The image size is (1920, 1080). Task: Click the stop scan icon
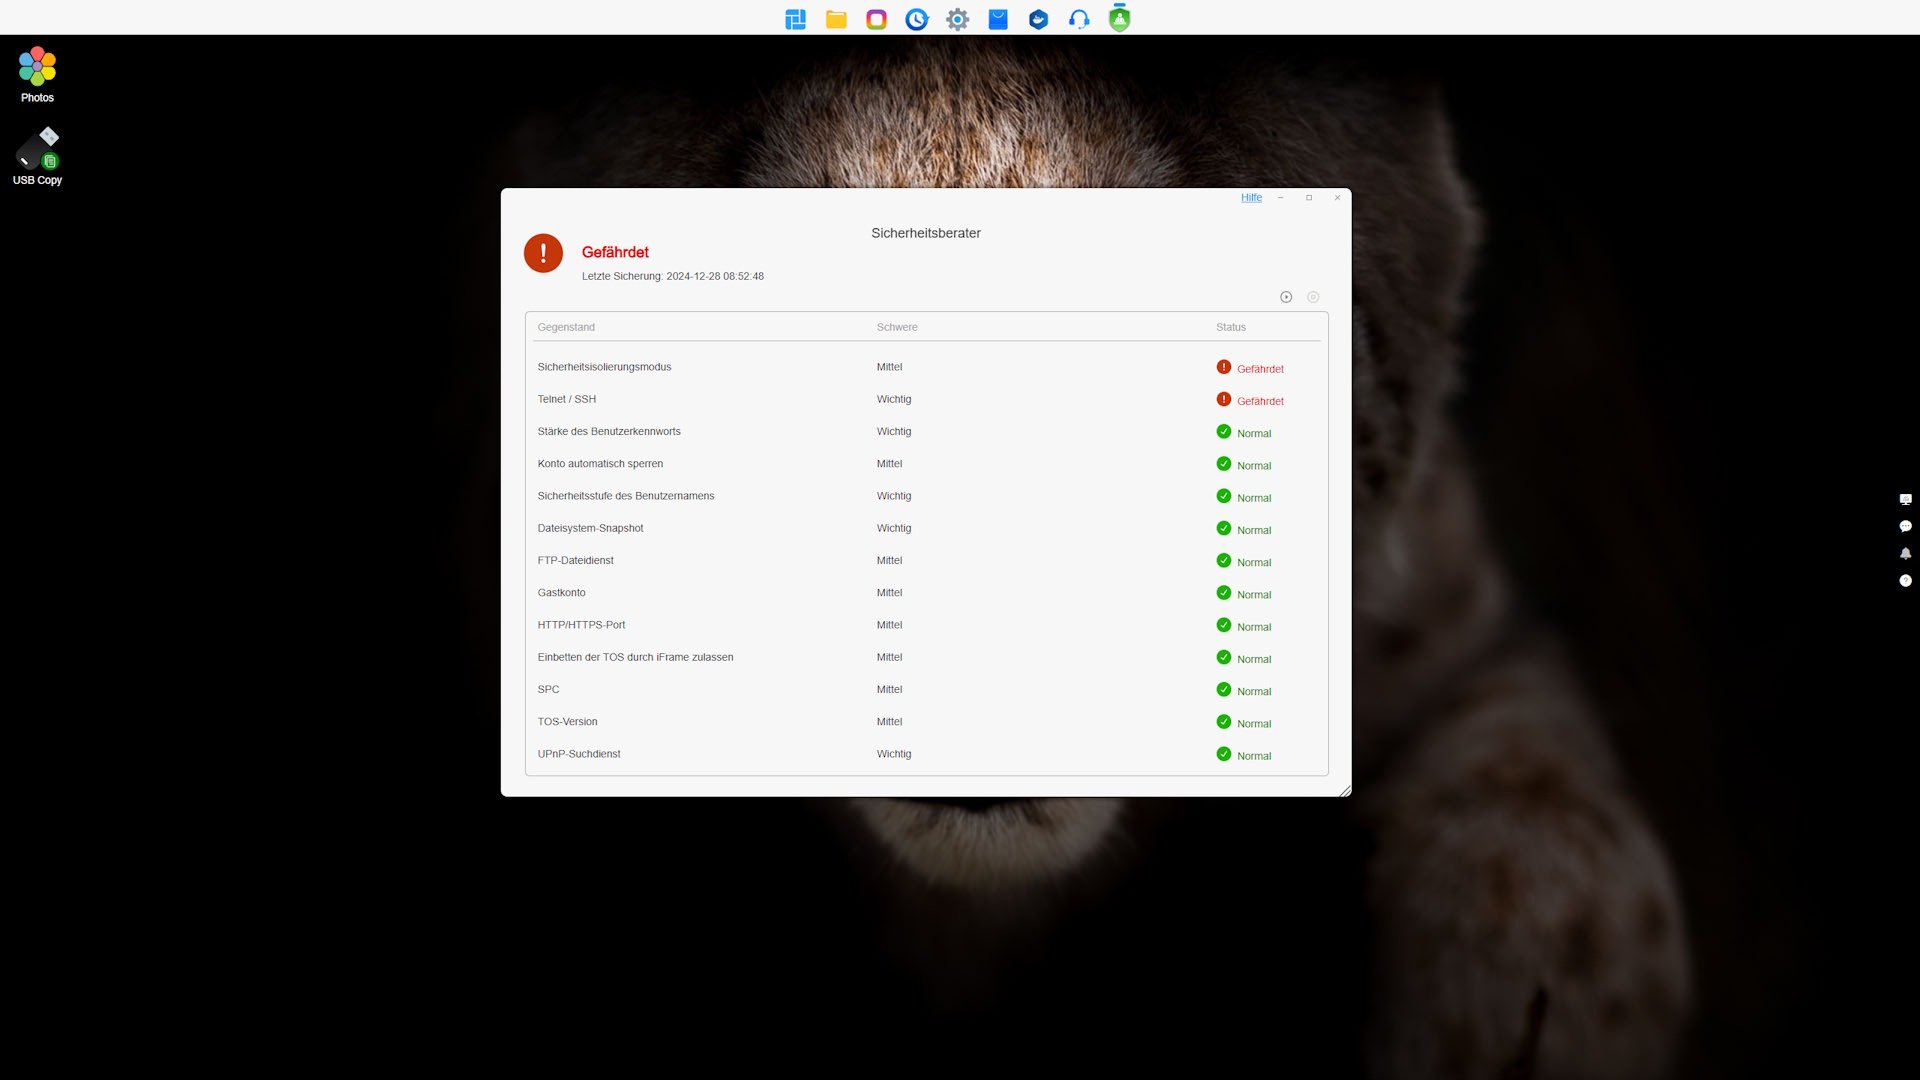(1313, 297)
